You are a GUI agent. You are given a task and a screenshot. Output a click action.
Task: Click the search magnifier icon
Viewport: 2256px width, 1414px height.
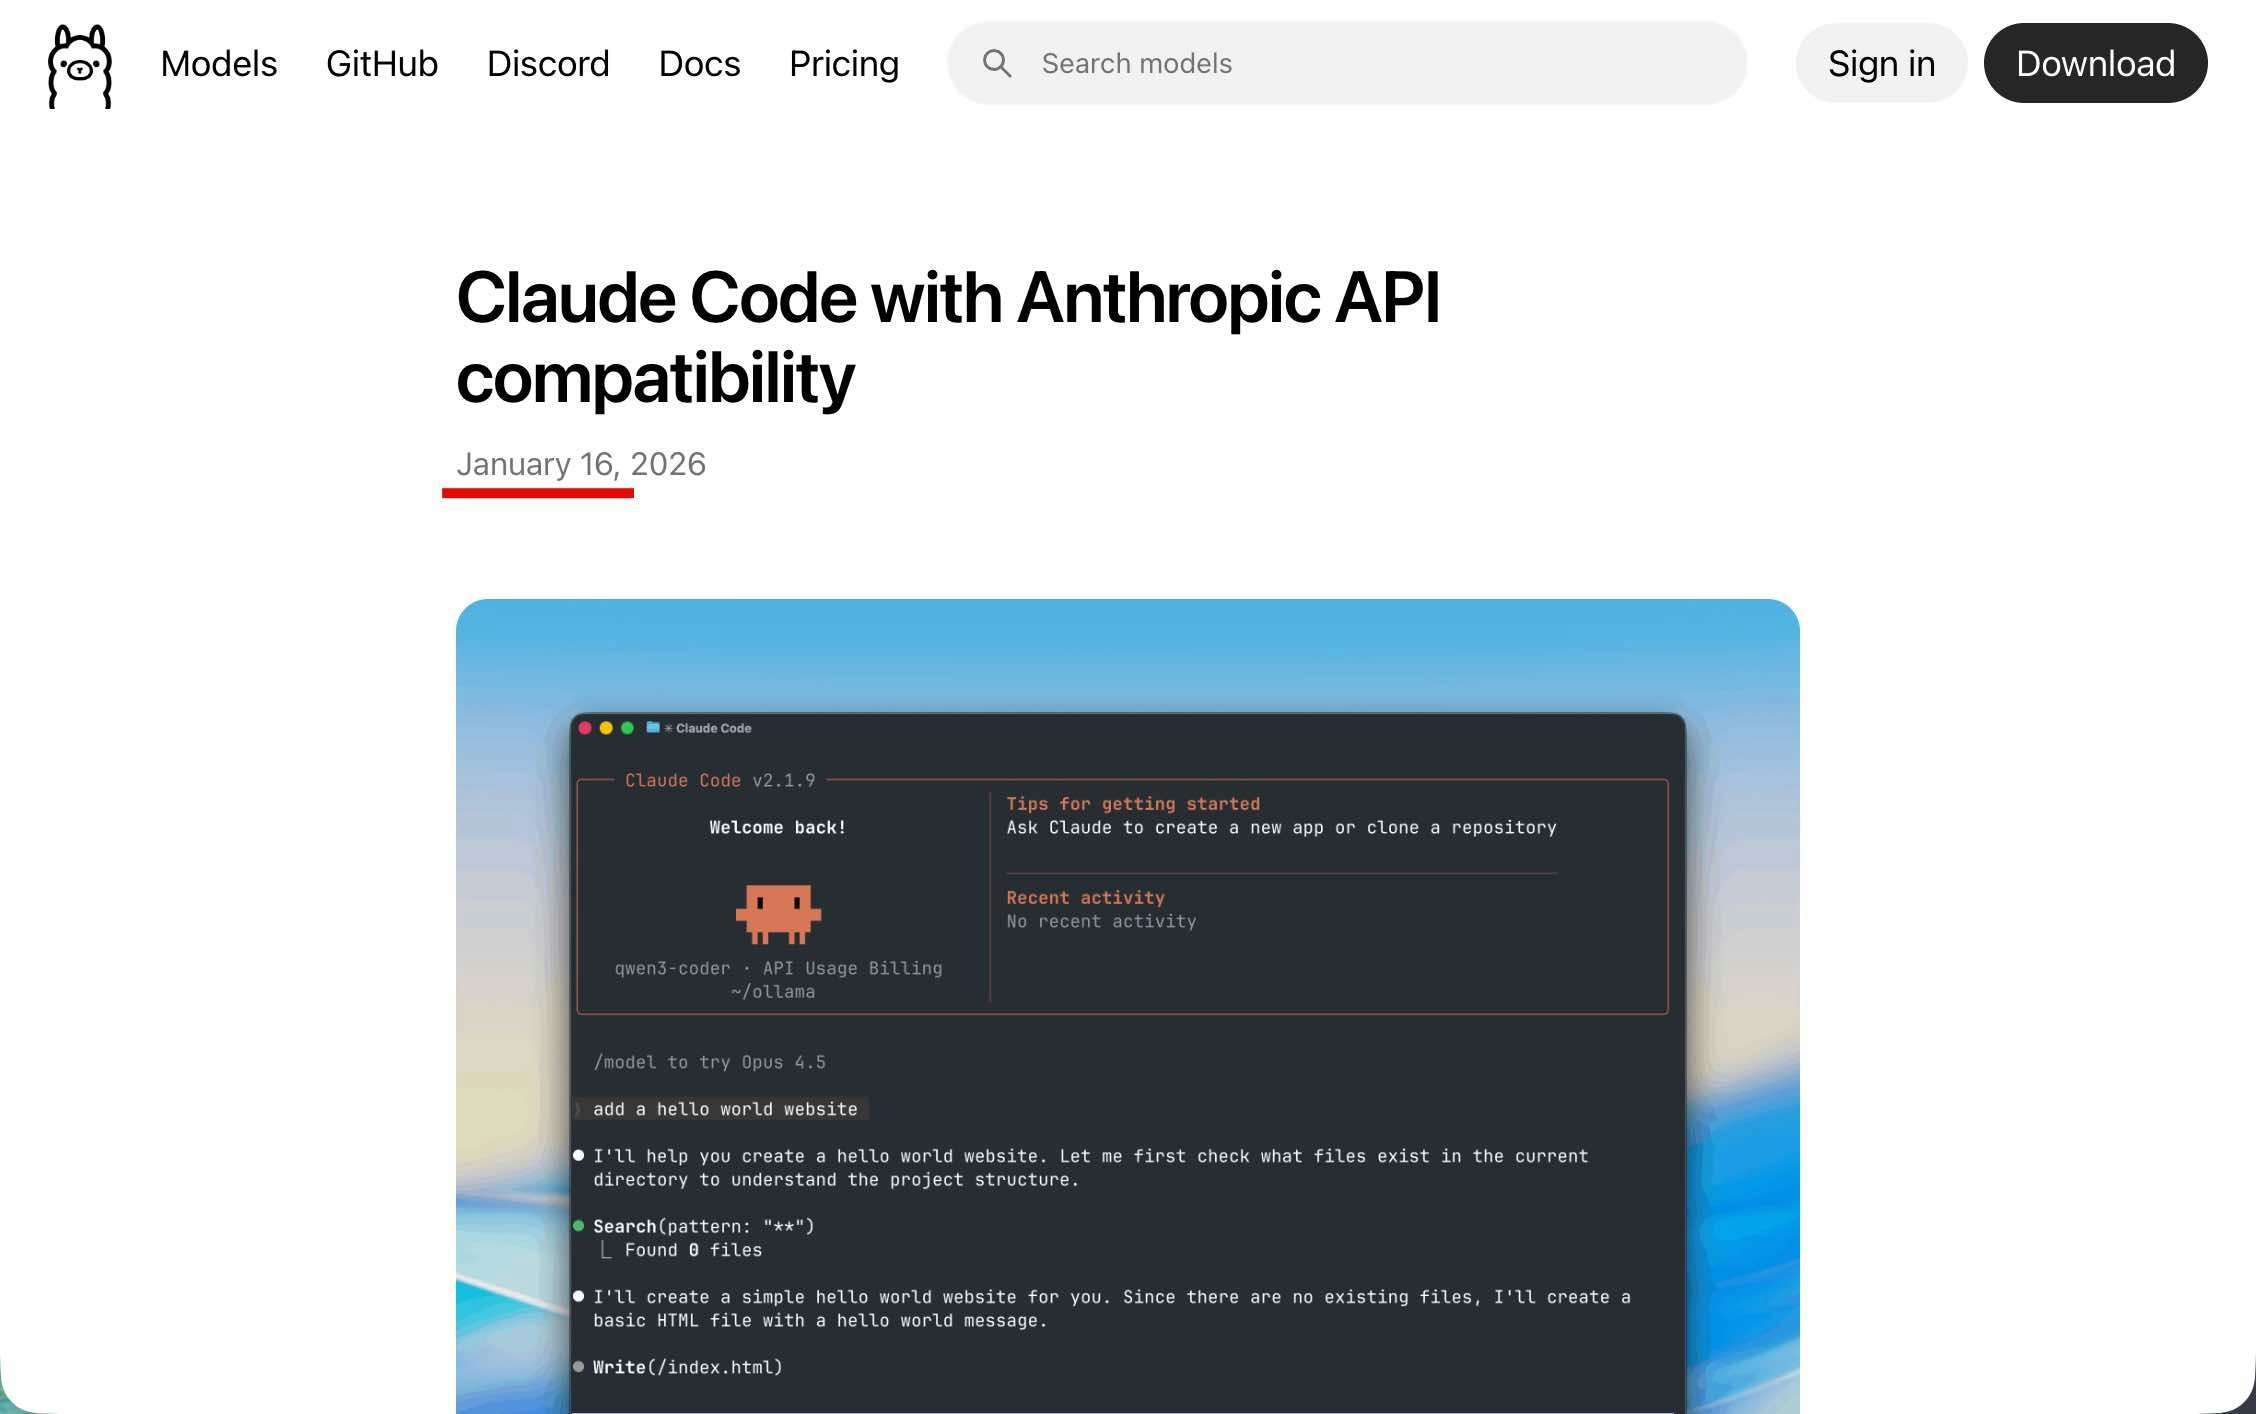pyautogui.click(x=996, y=63)
